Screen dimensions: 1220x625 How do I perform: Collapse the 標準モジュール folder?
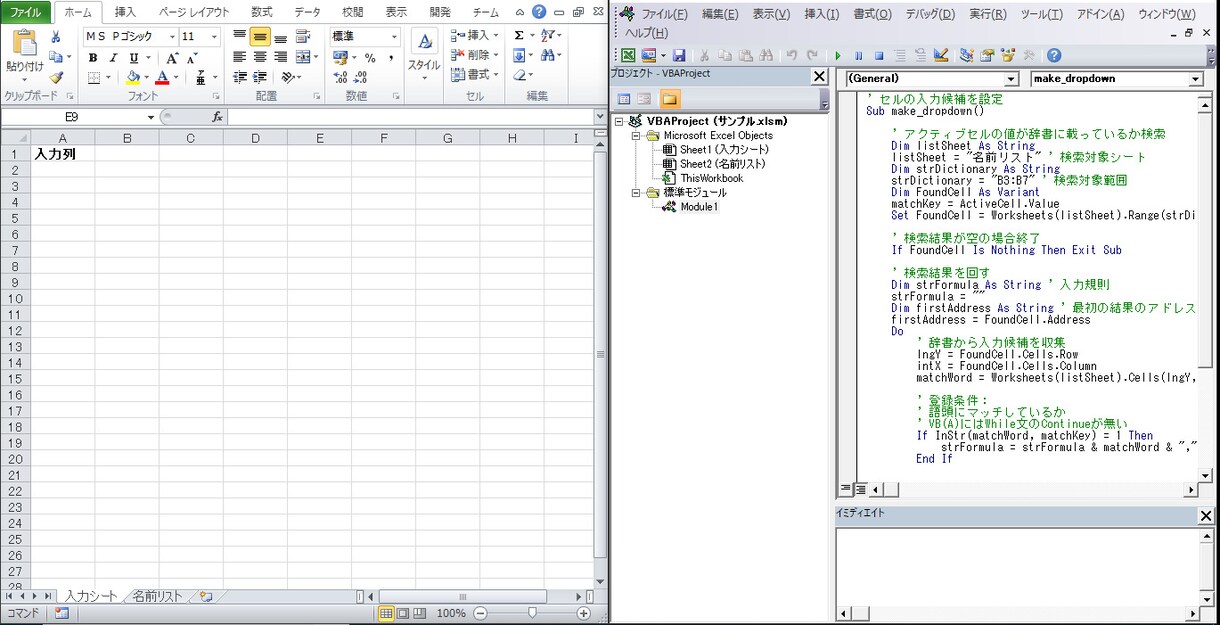coord(636,192)
